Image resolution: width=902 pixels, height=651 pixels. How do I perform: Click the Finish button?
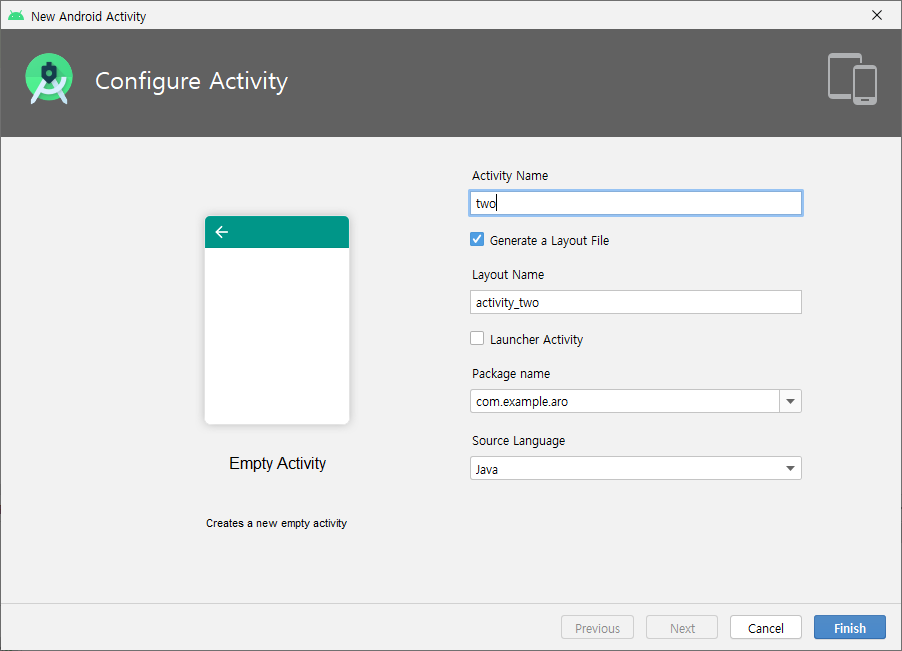click(x=850, y=627)
